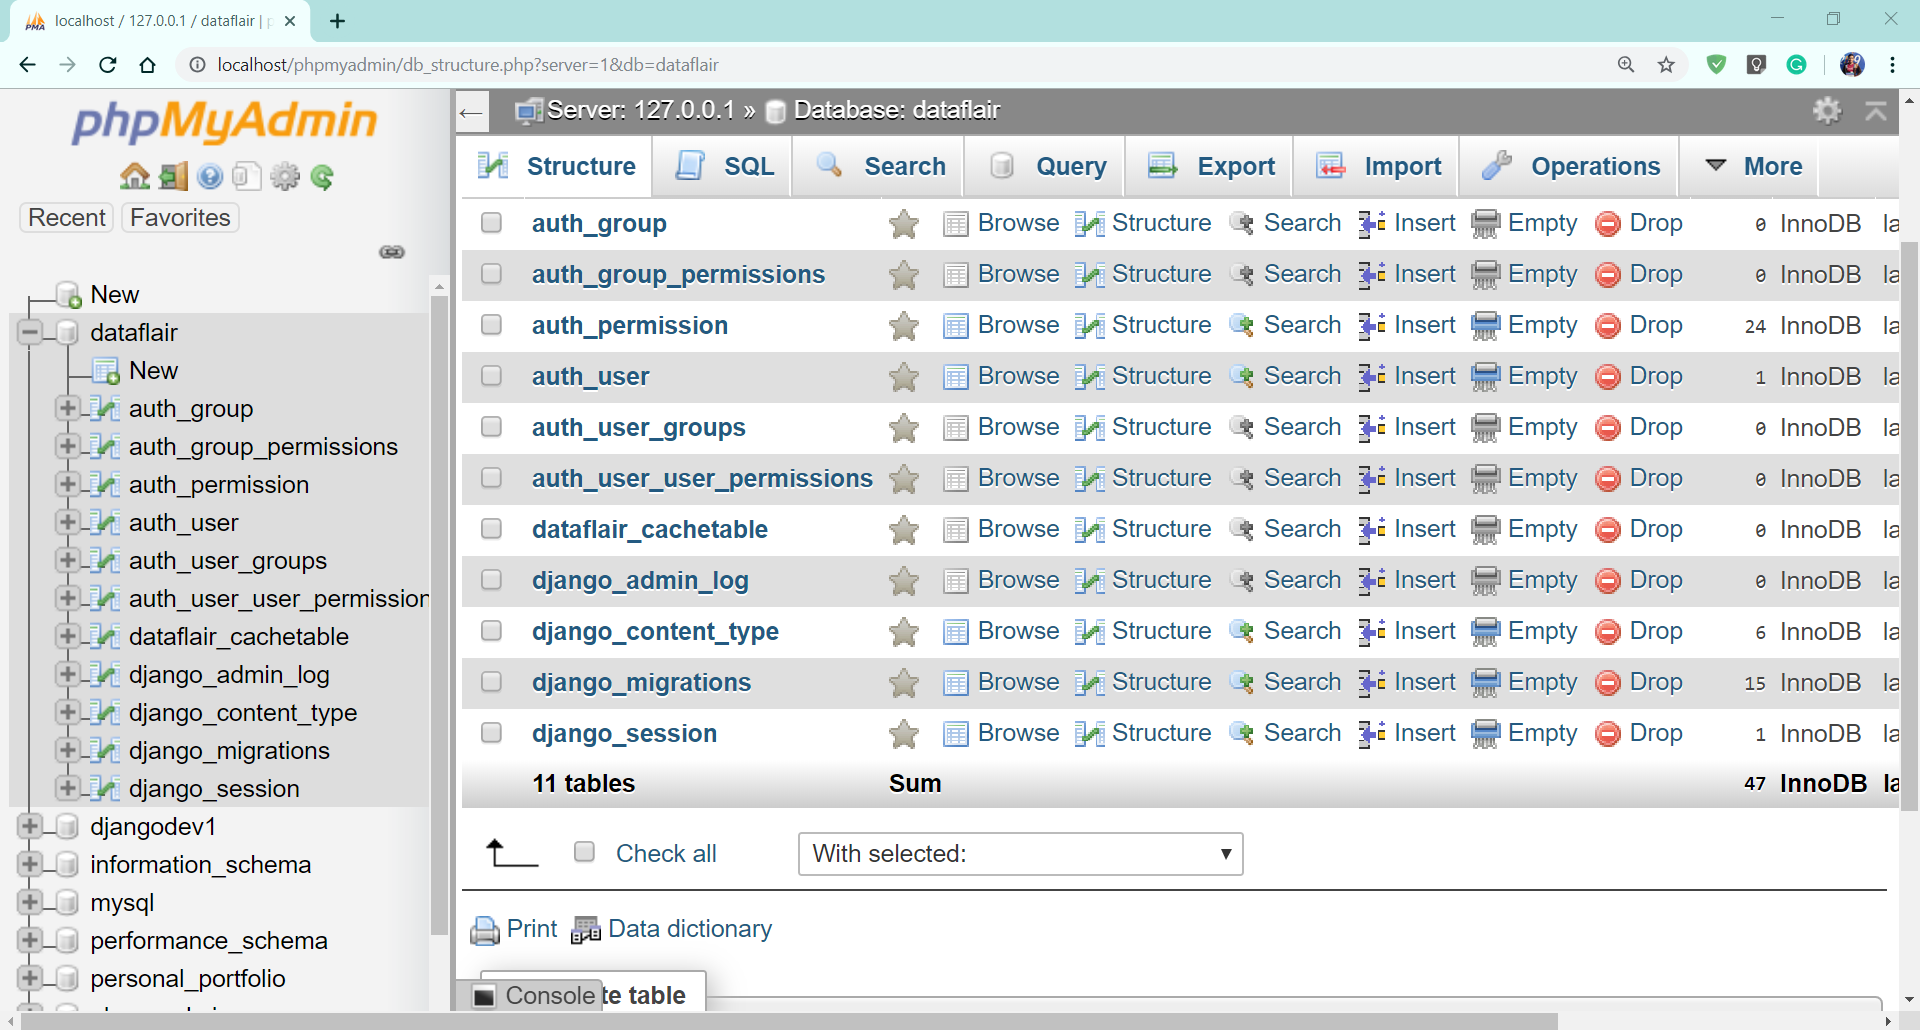Image resolution: width=1920 pixels, height=1030 pixels.
Task: Open the django_admin_log table link
Action: [640, 580]
